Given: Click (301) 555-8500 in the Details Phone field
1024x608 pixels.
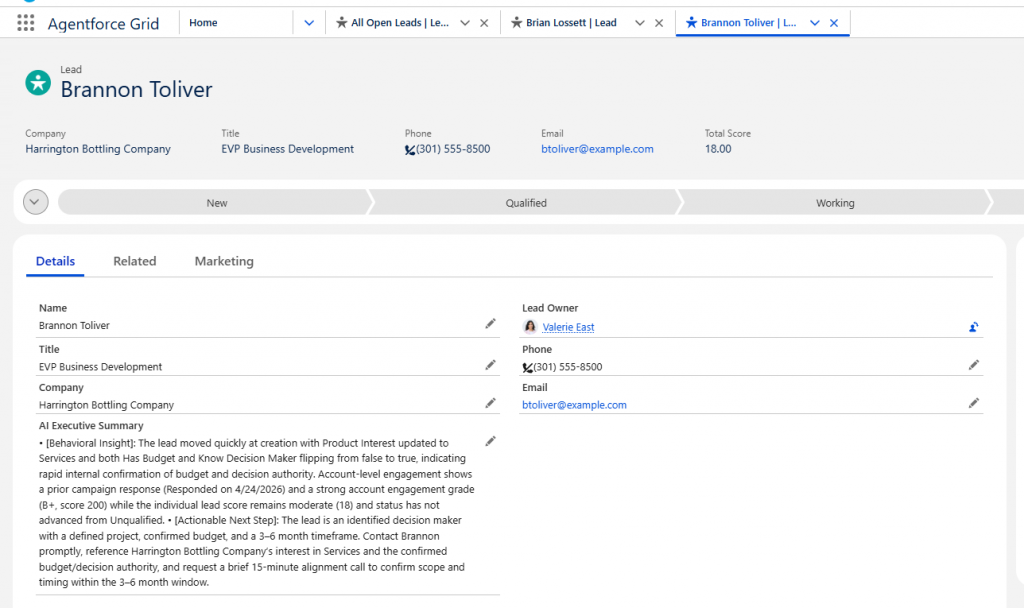Looking at the screenshot, I should tap(568, 367).
